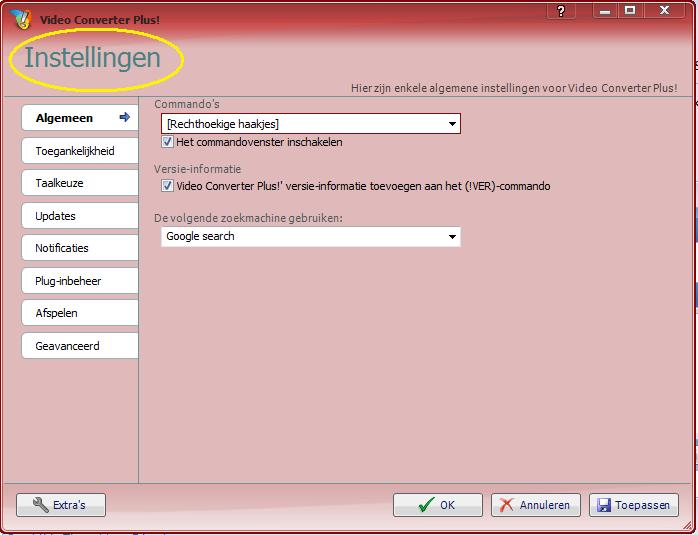Uncheck the versie-informatie toevoegen checkbox
Image resolution: width=698 pixels, height=535 pixels.
(x=167, y=186)
